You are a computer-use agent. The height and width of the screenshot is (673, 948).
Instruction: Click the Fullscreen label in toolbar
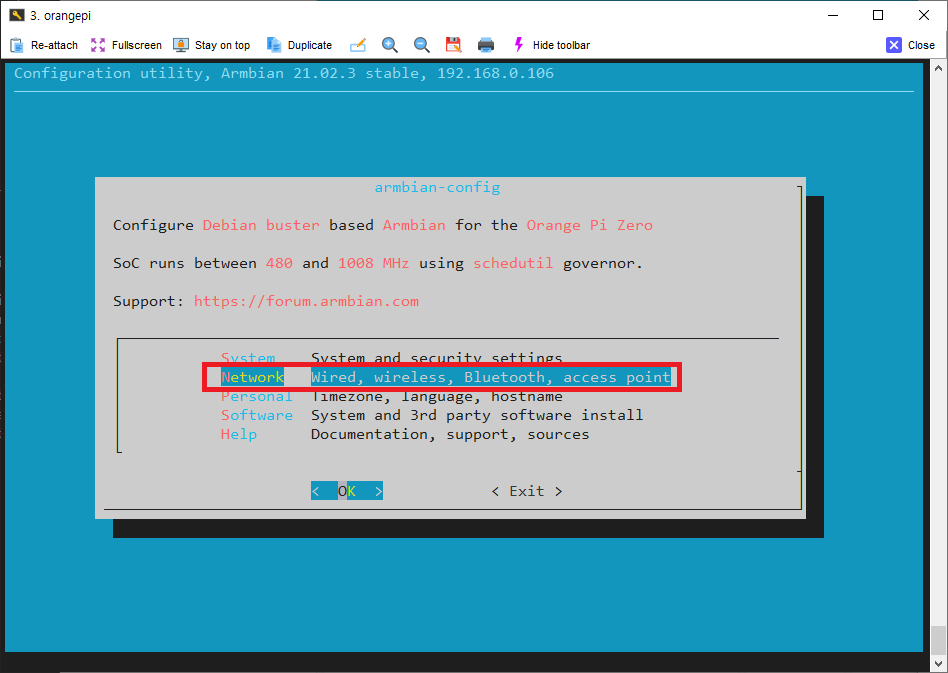(137, 45)
